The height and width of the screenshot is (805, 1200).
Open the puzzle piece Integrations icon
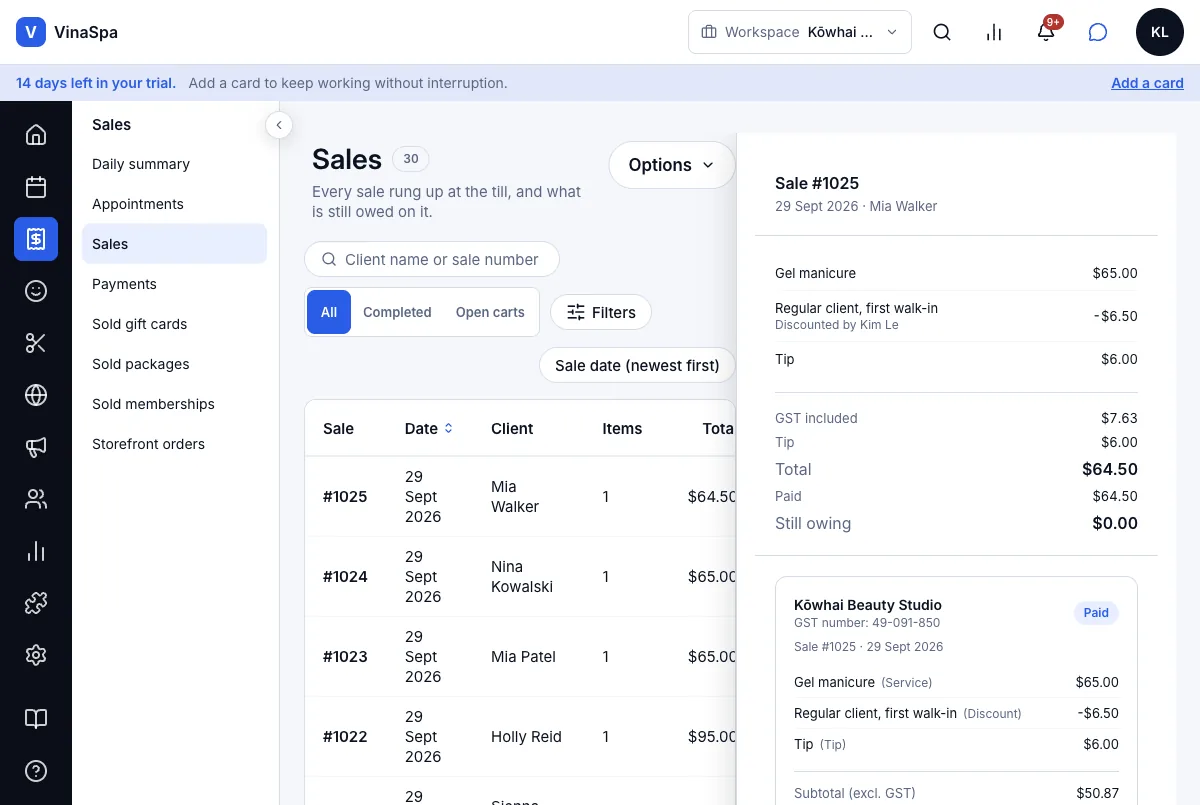[36, 603]
